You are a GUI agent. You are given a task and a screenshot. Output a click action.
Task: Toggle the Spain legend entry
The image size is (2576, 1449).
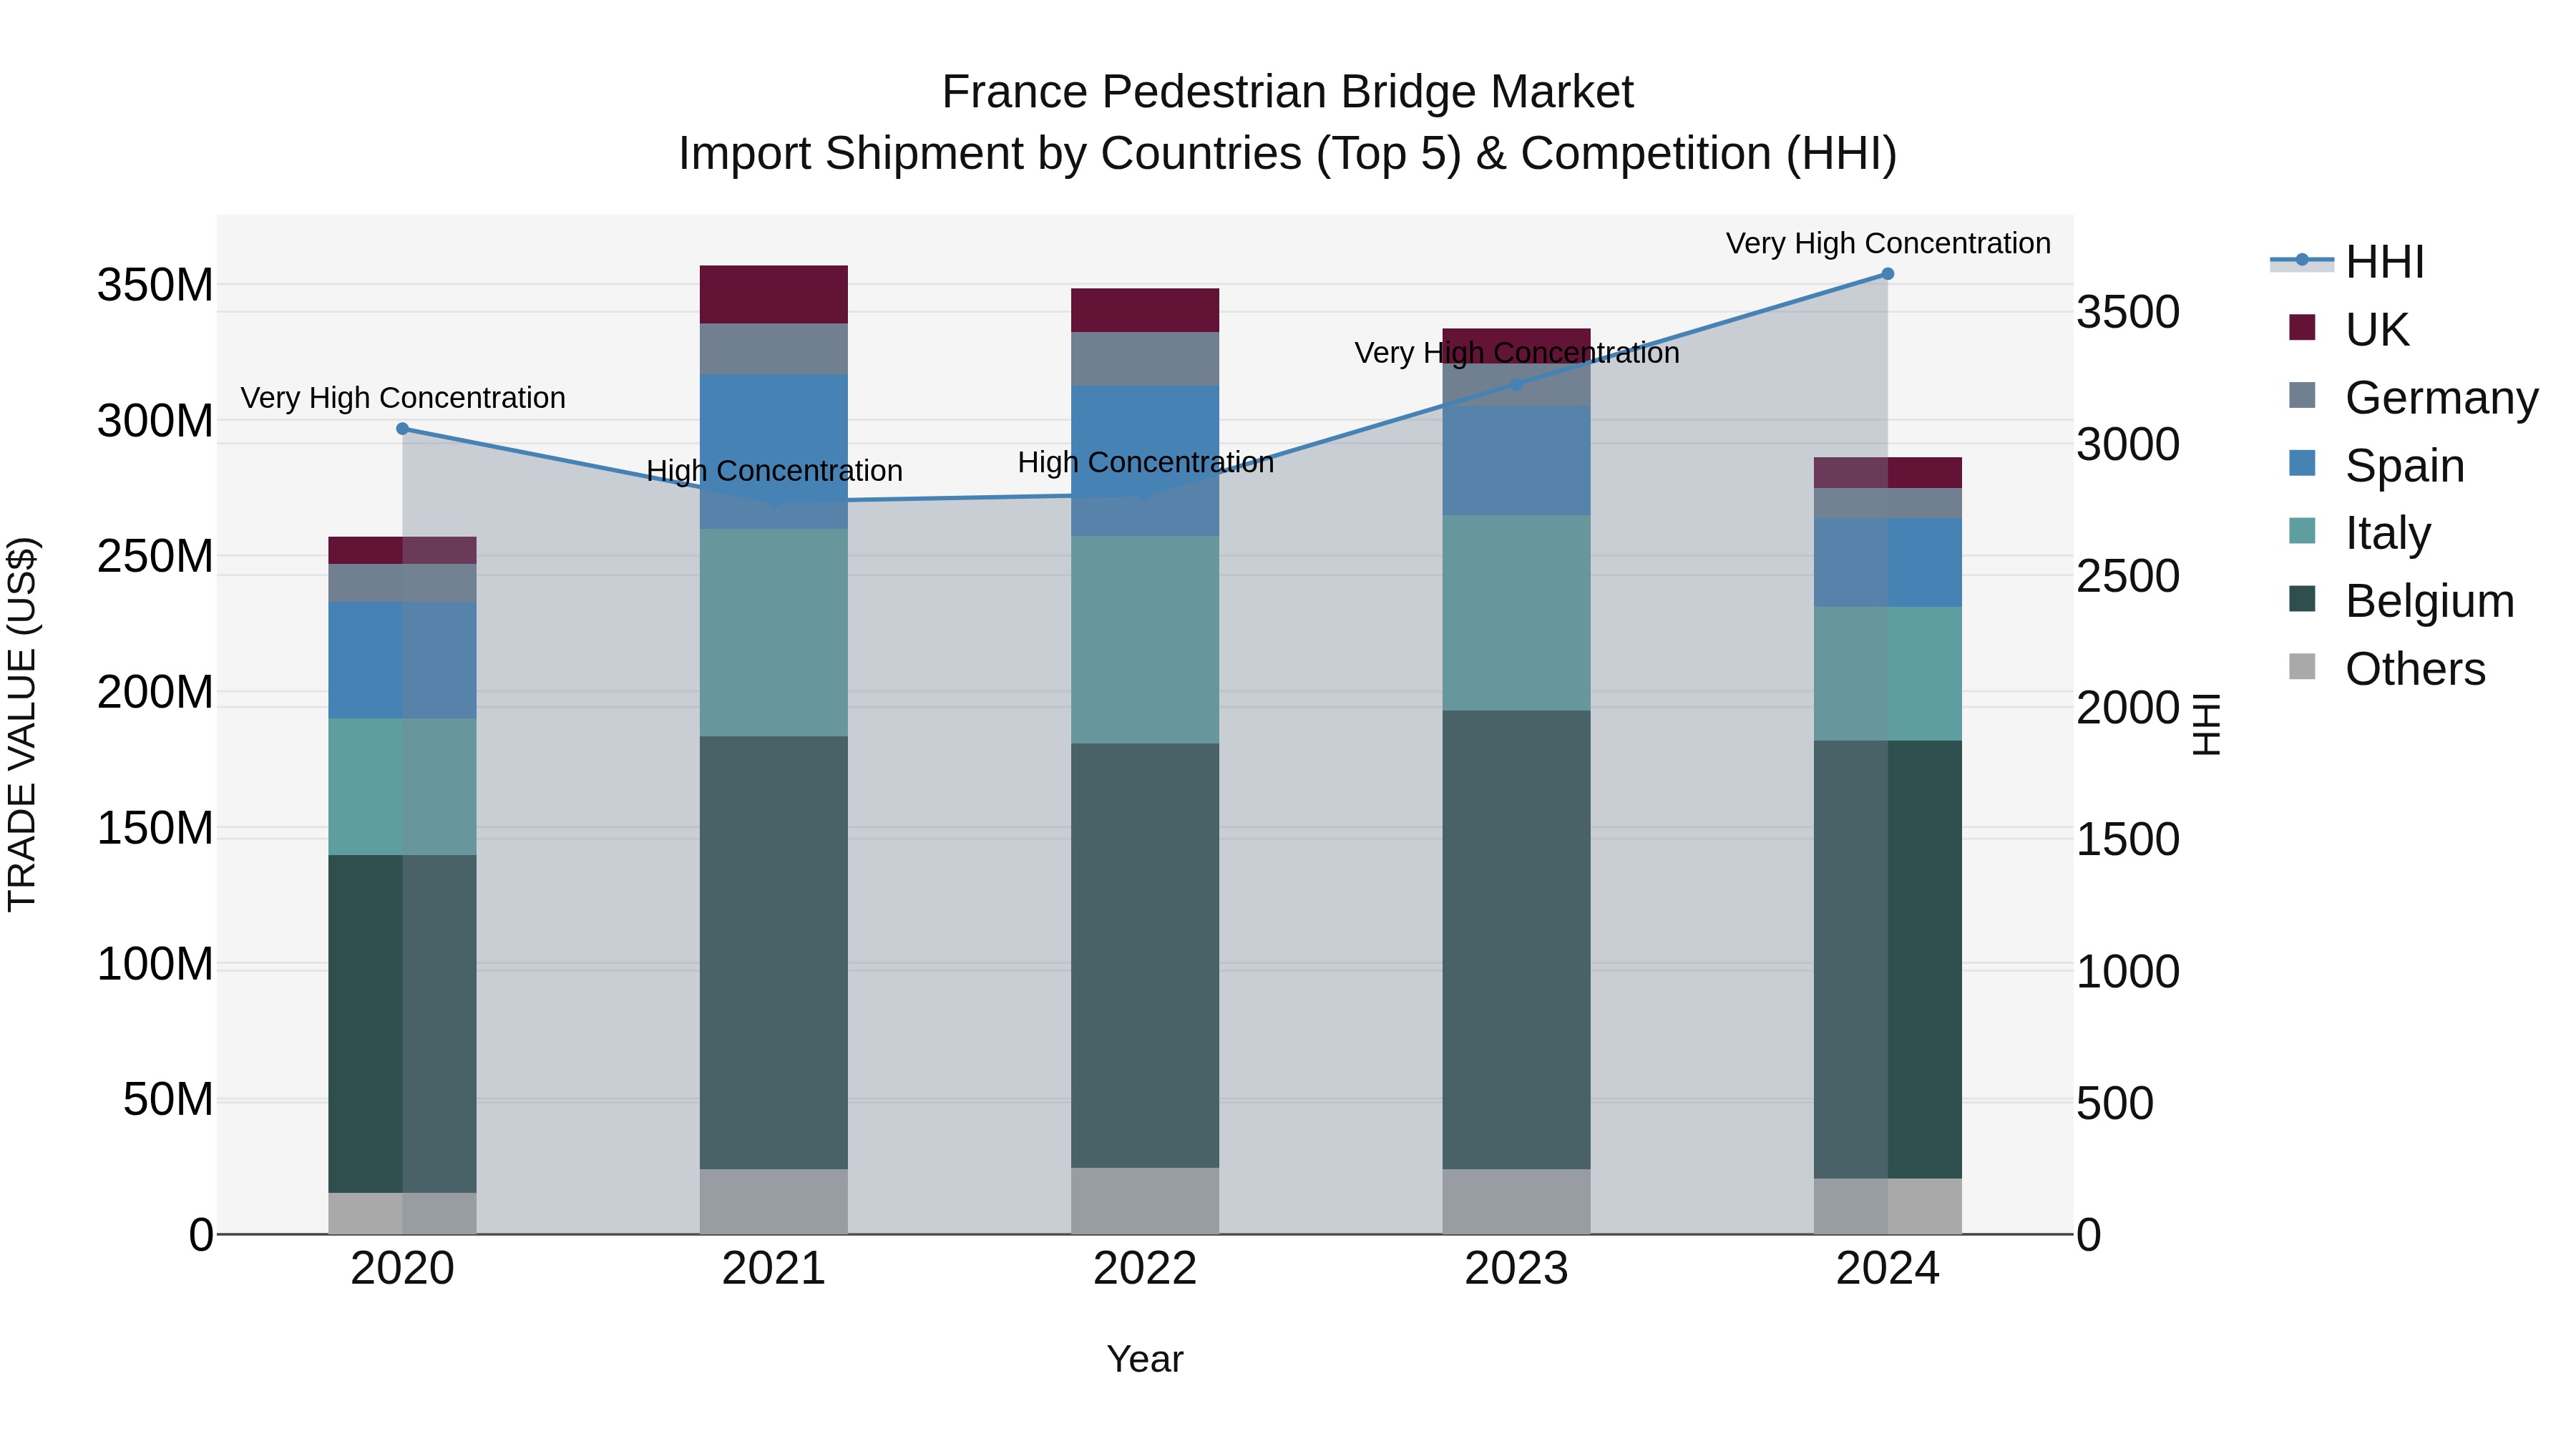[x=2376, y=465]
